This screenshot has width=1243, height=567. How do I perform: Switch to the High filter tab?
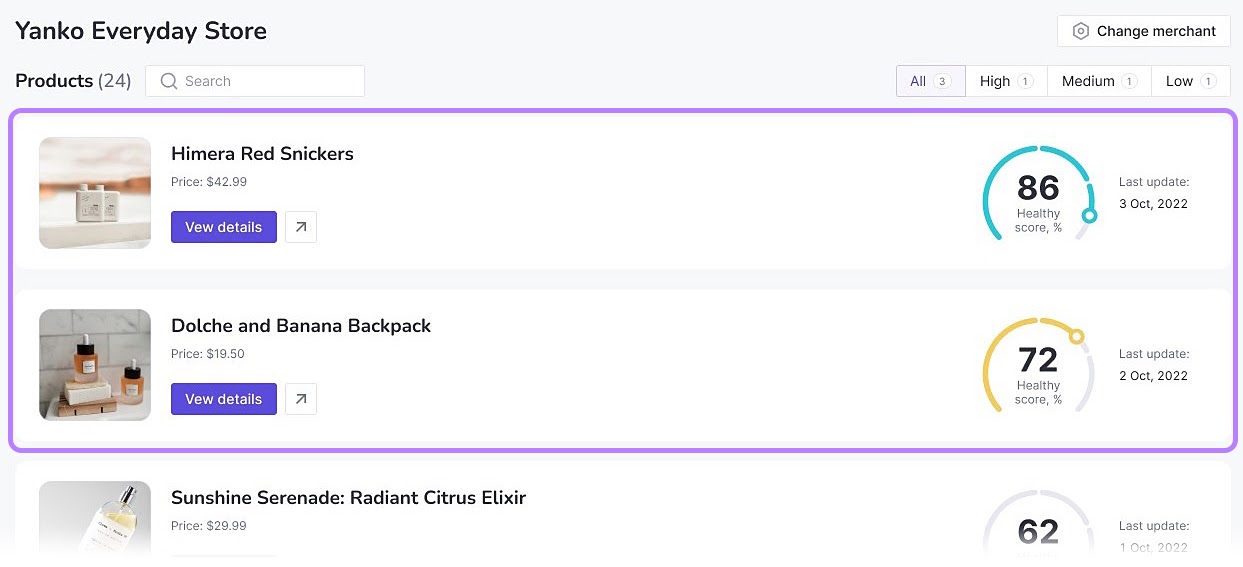[1006, 81]
